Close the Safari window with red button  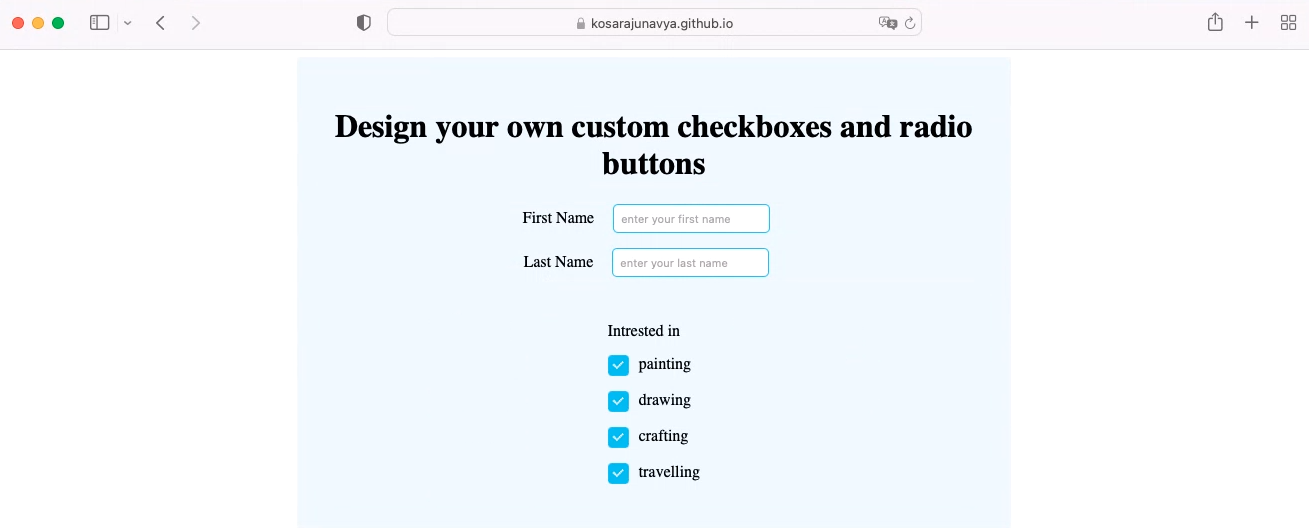tap(18, 23)
